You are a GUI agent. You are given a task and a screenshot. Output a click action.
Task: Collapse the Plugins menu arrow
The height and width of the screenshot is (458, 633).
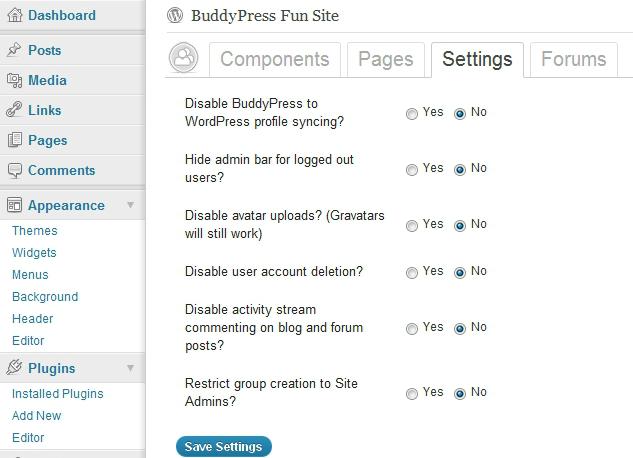130,368
